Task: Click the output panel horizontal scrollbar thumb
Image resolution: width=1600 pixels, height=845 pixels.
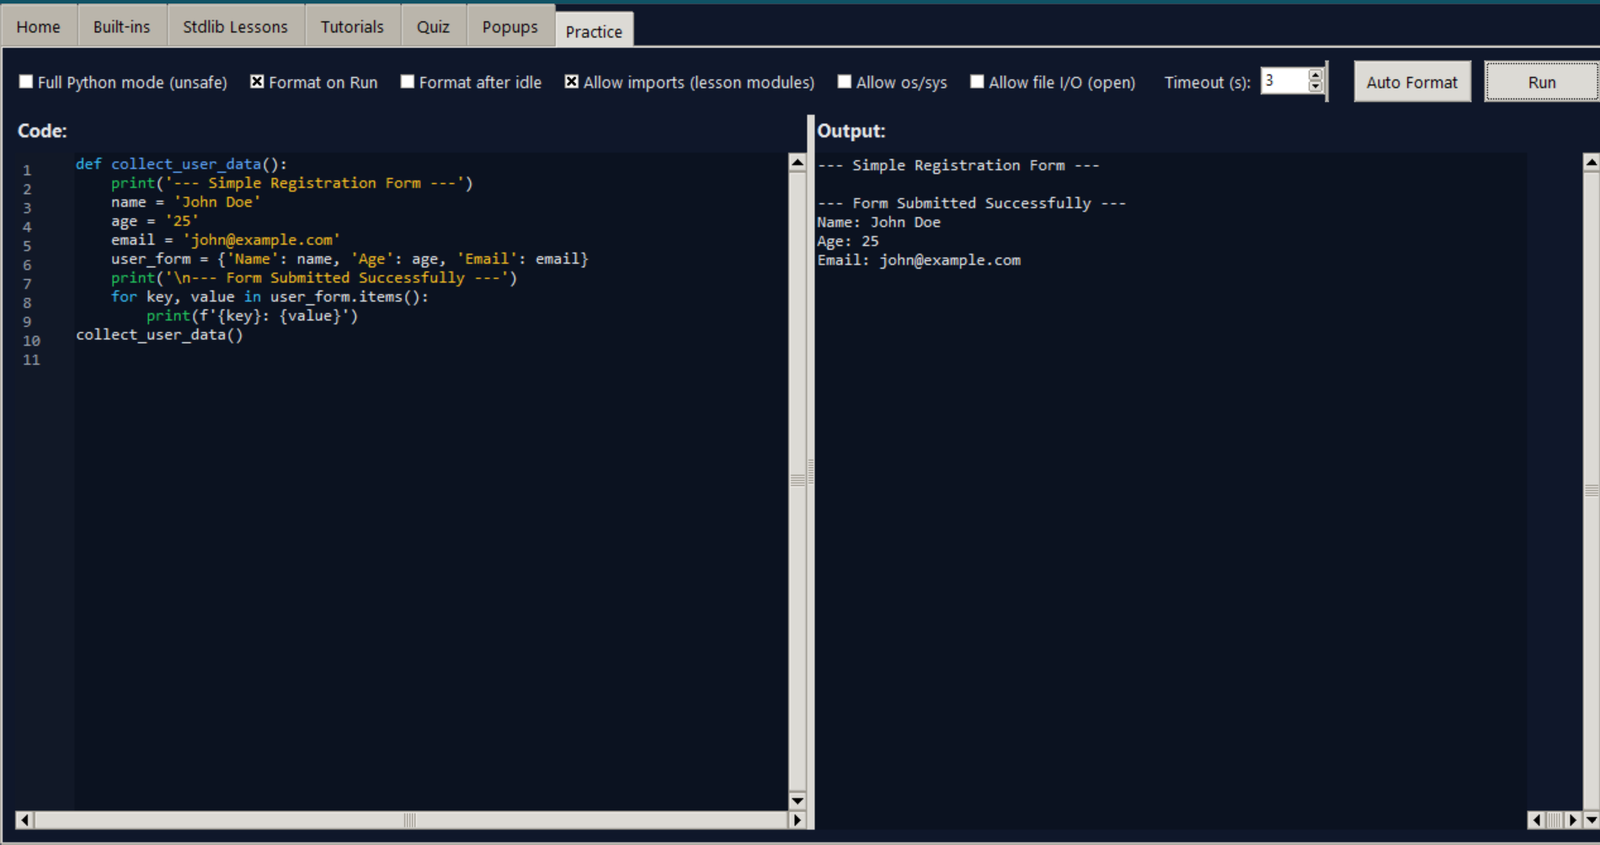Action: click(x=1555, y=820)
